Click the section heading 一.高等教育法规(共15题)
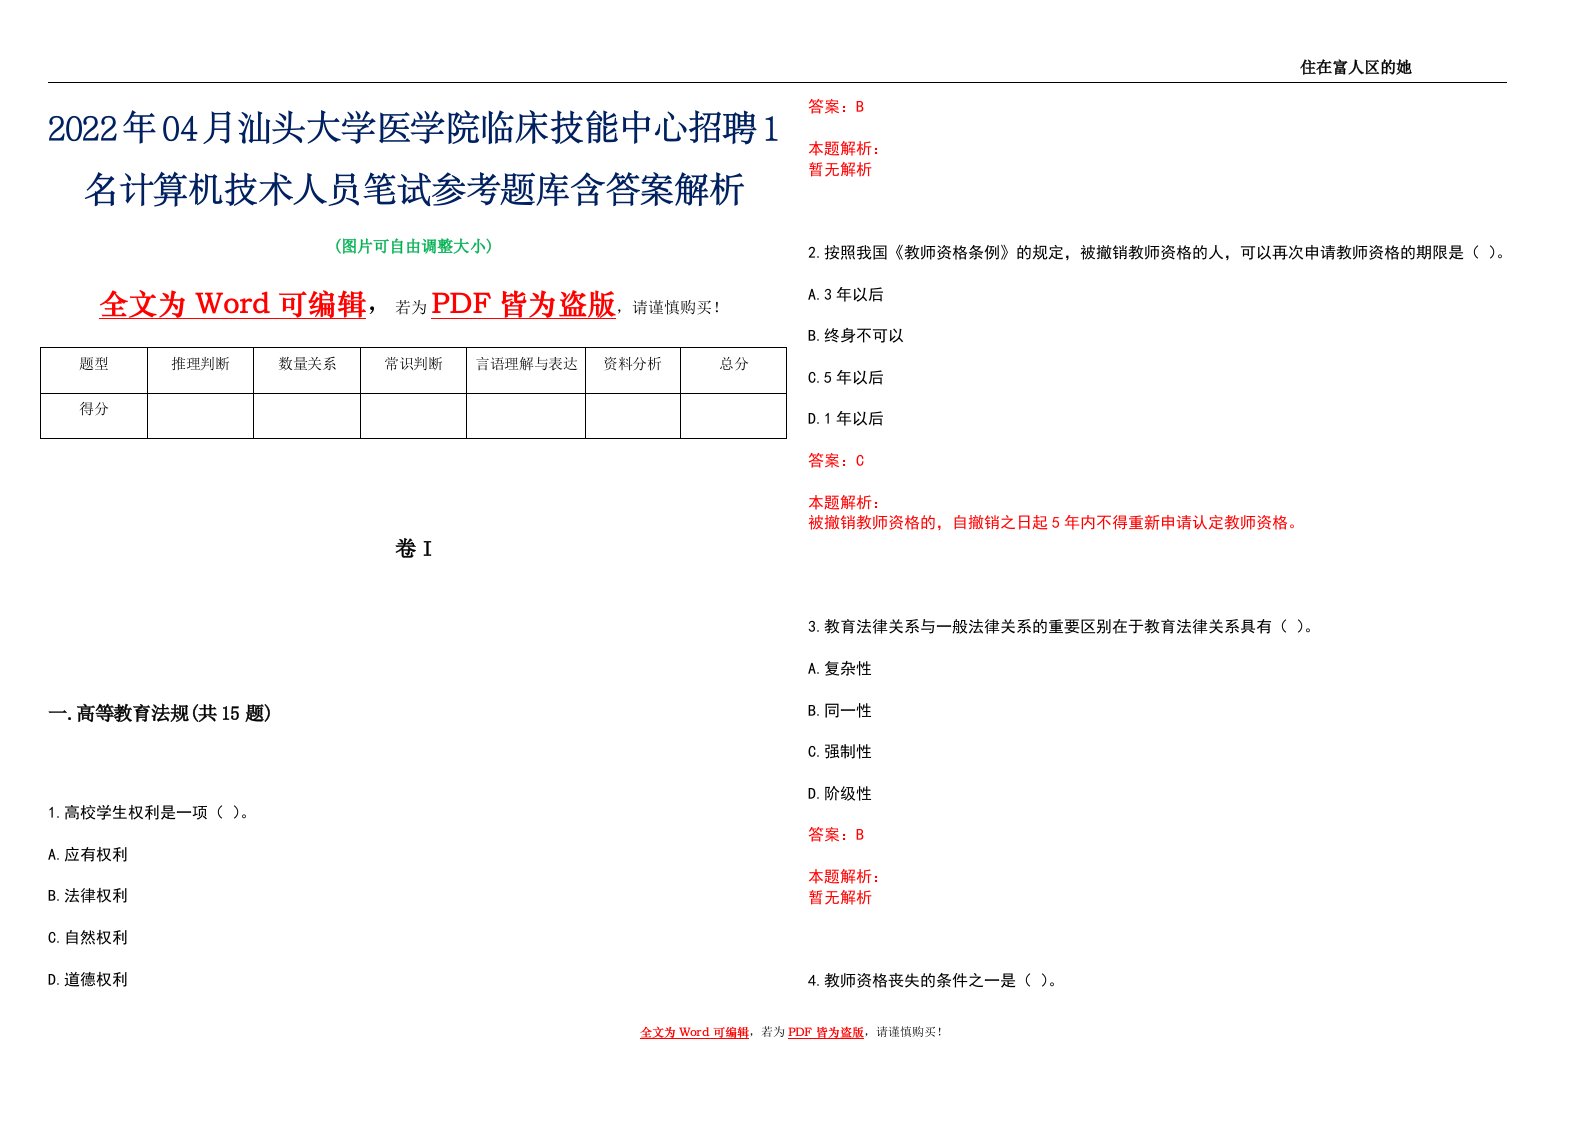1587x1122 pixels. [x=160, y=713]
